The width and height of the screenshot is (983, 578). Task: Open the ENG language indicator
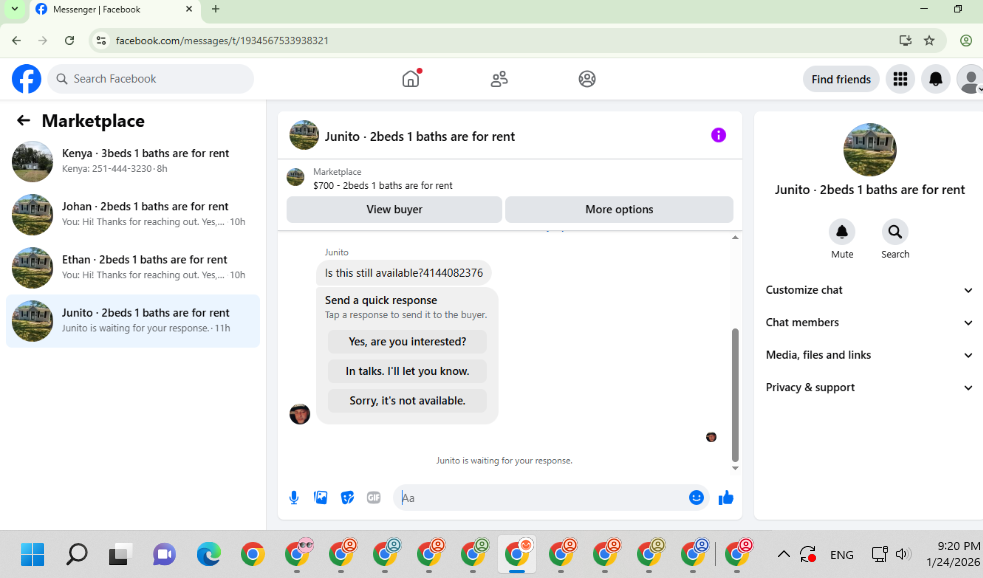[841, 555]
